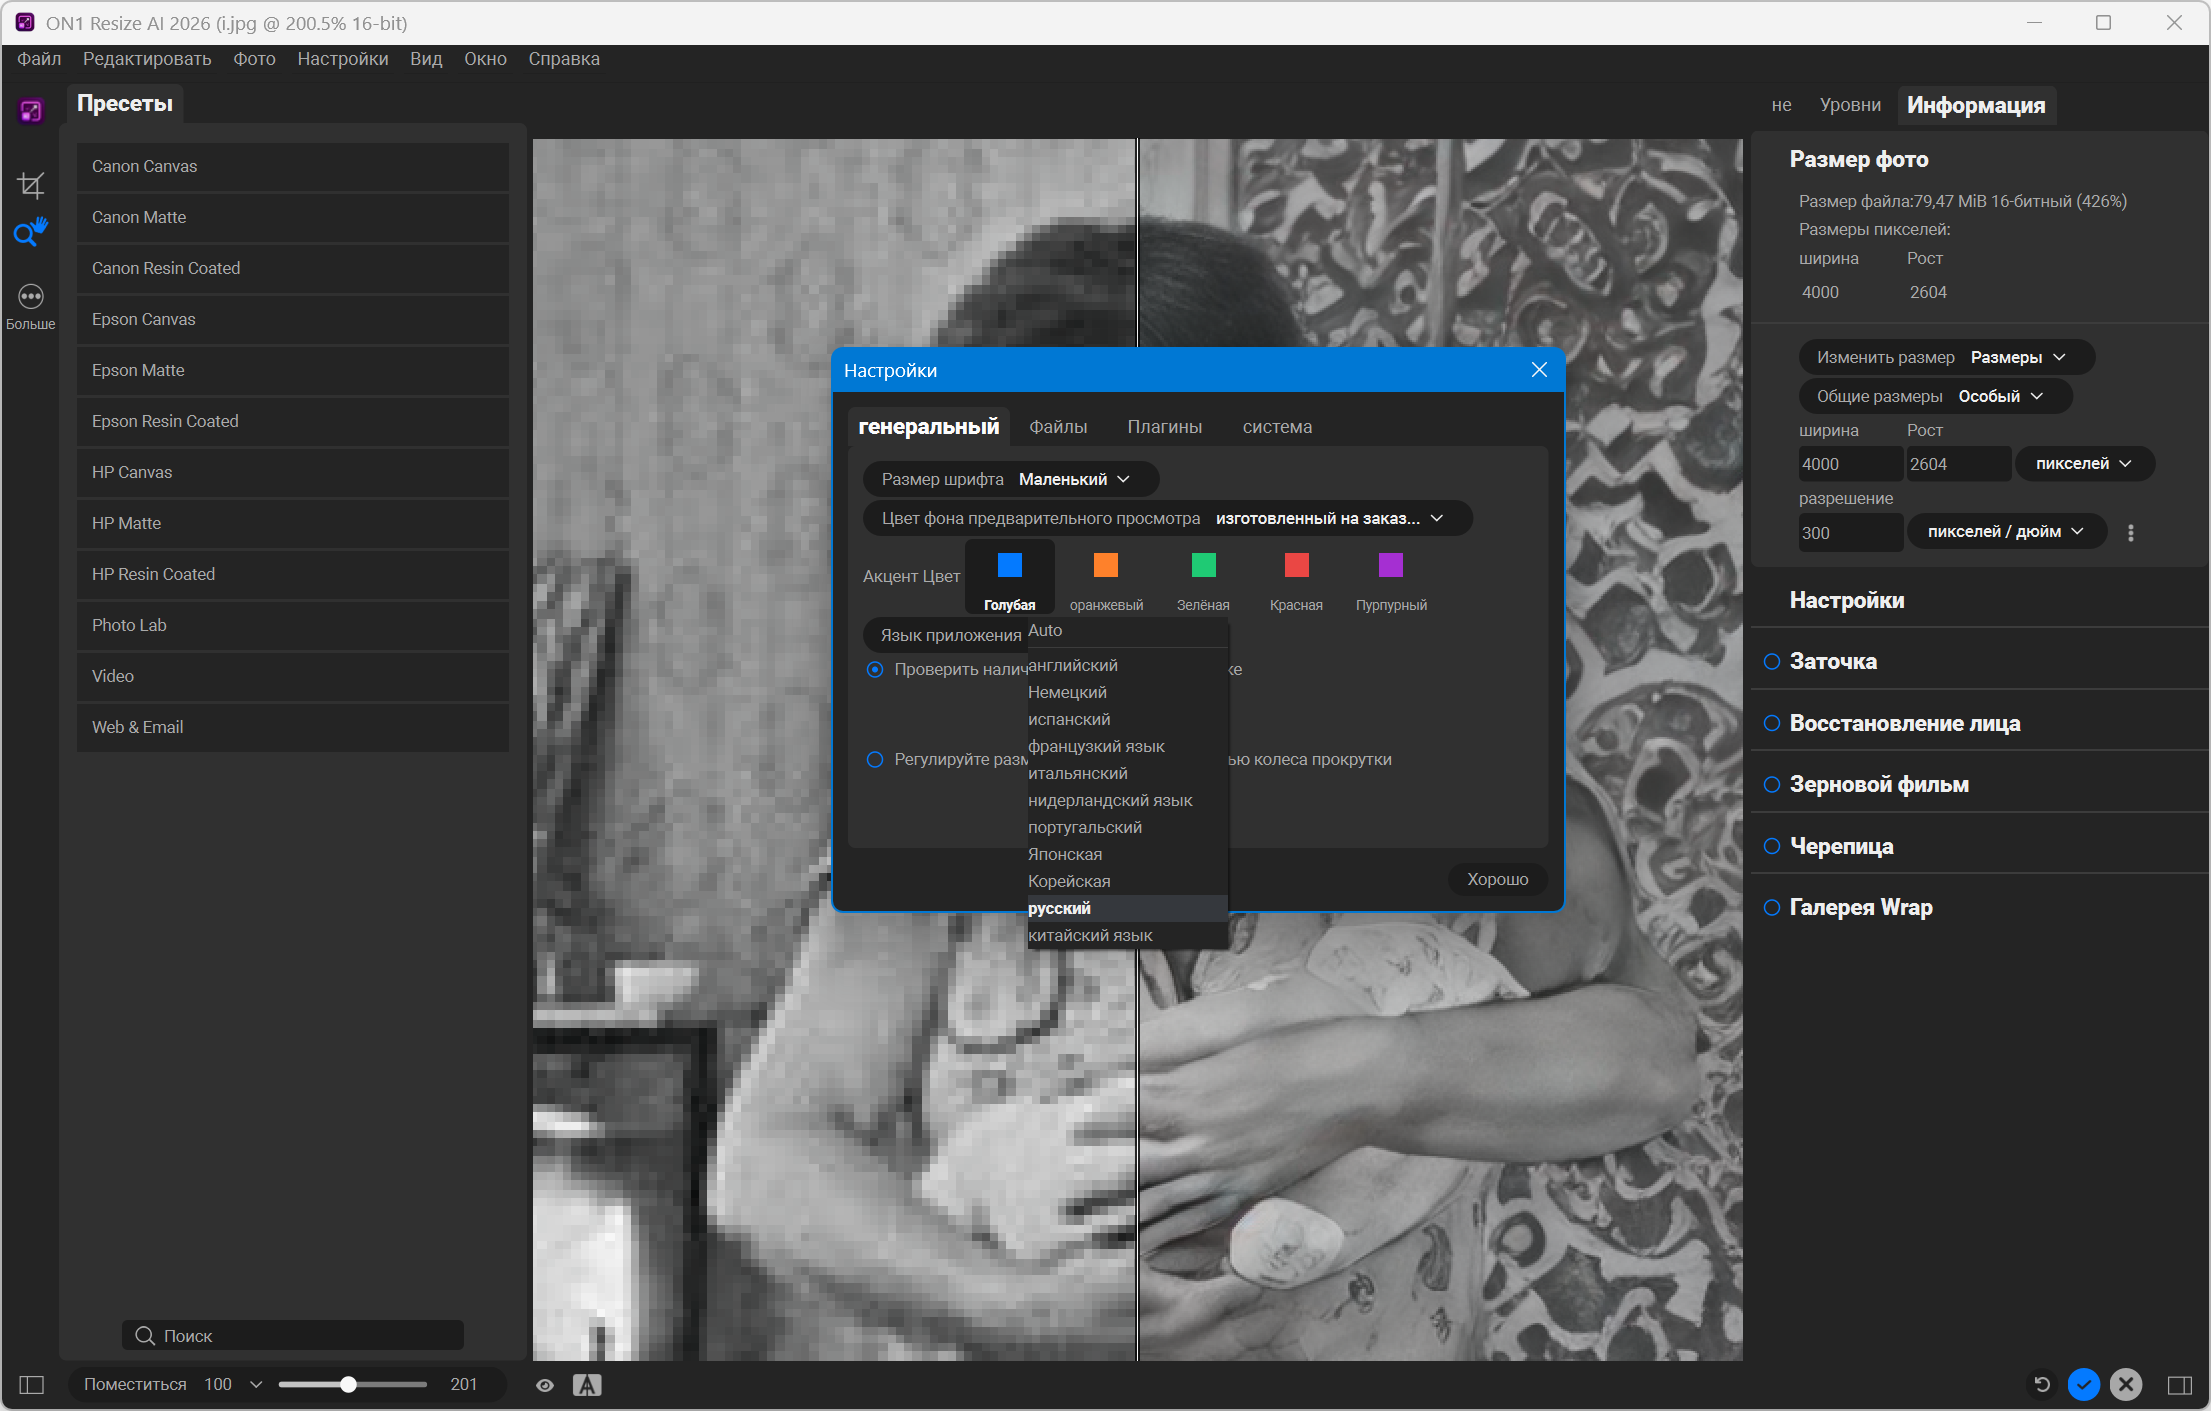The height and width of the screenshot is (1411, 2211).
Task: Click the gray cancel X icon bottom-right
Action: point(2126,1384)
